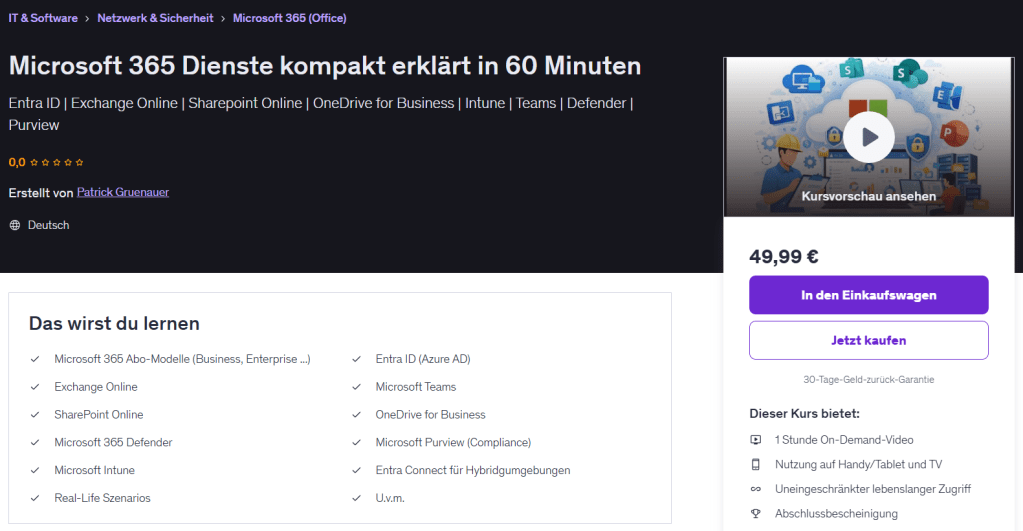Click the mobile device access icon
Image resolution: width=1023 pixels, height=531 pixels.
click(x=756, y=464)
